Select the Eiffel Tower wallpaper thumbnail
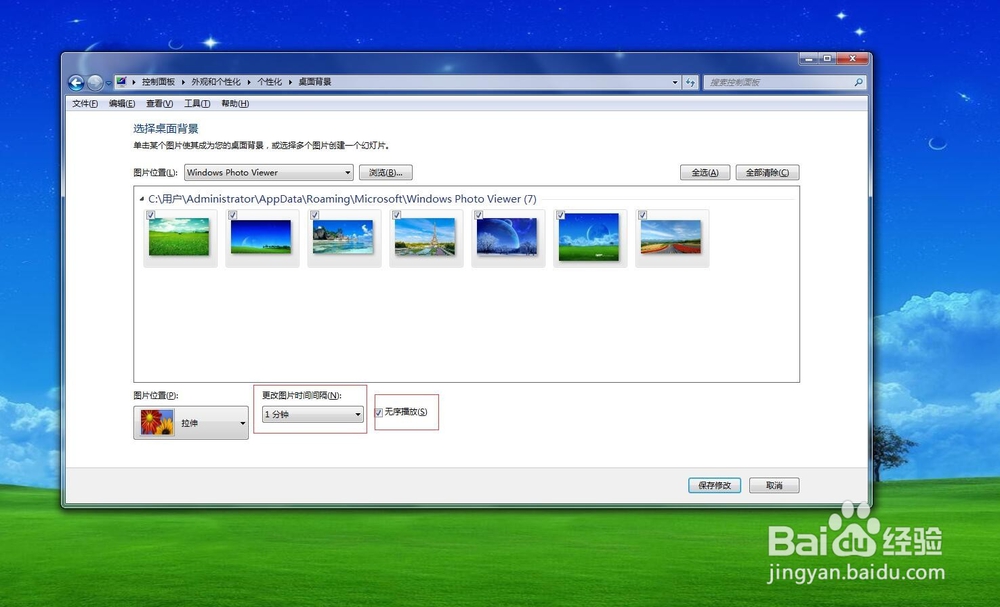Screen dimensions: 1000x607 425,237
